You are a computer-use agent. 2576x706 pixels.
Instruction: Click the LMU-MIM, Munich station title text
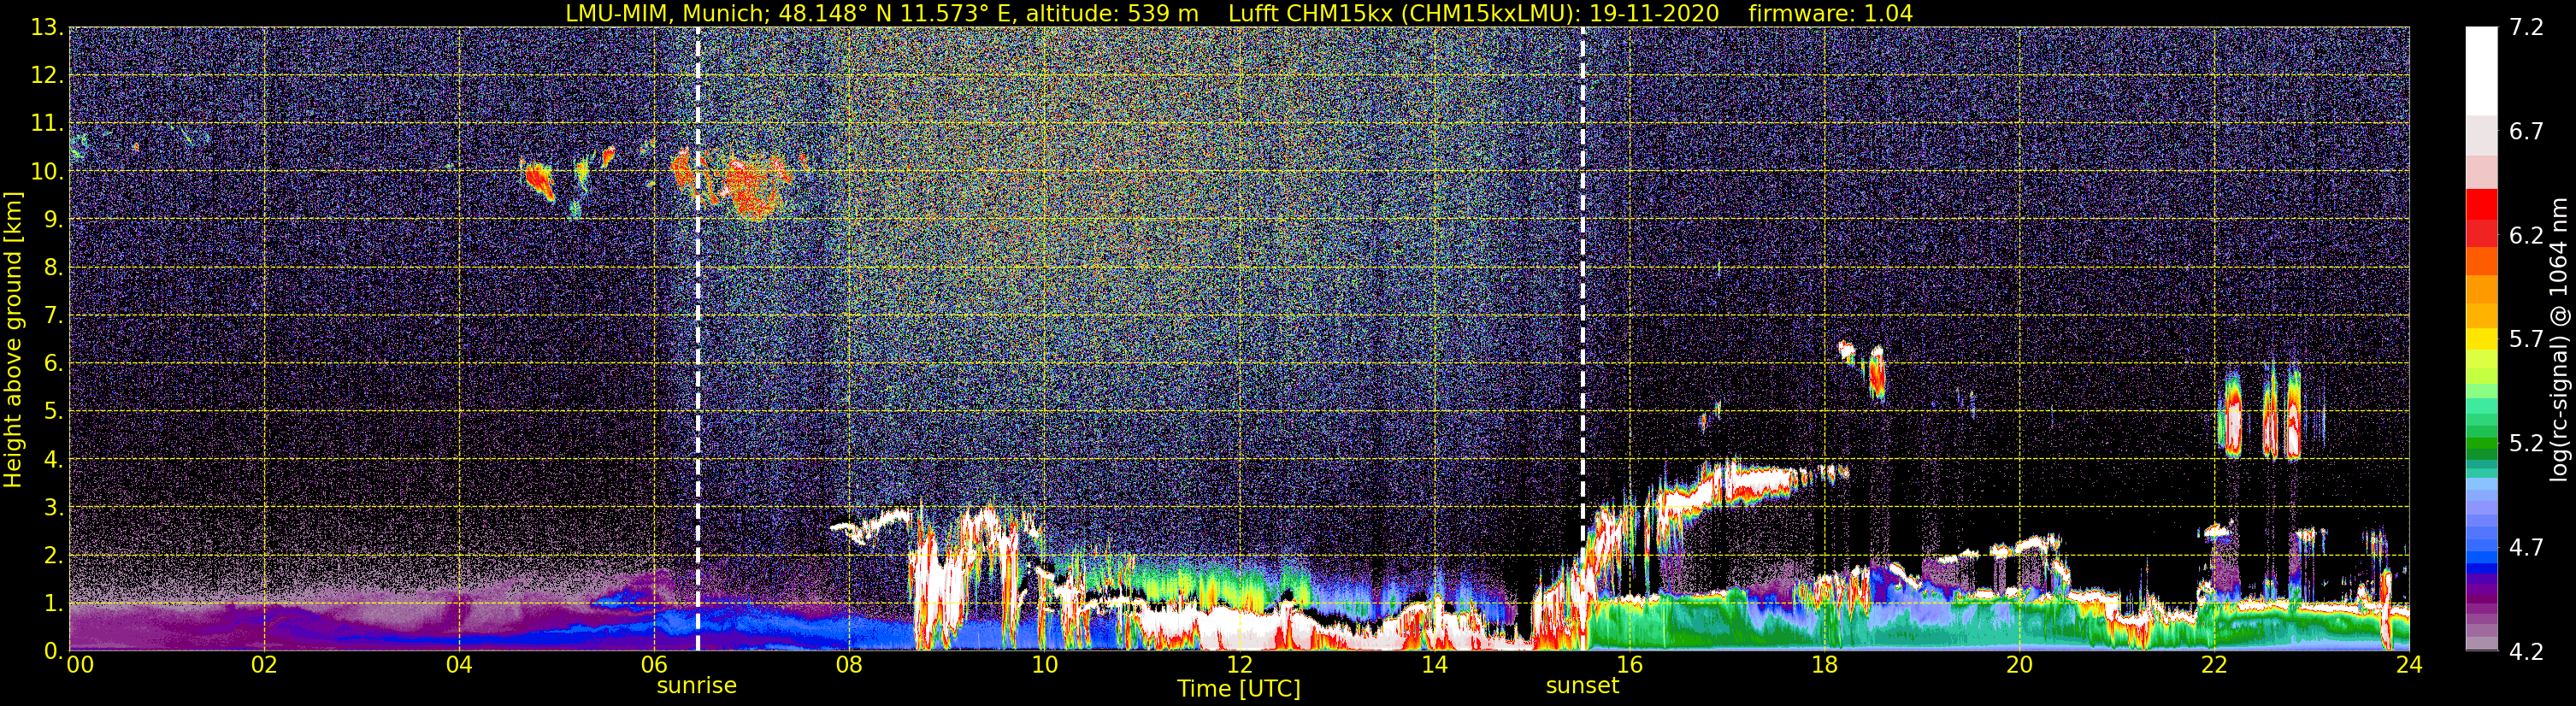point(668,13)
